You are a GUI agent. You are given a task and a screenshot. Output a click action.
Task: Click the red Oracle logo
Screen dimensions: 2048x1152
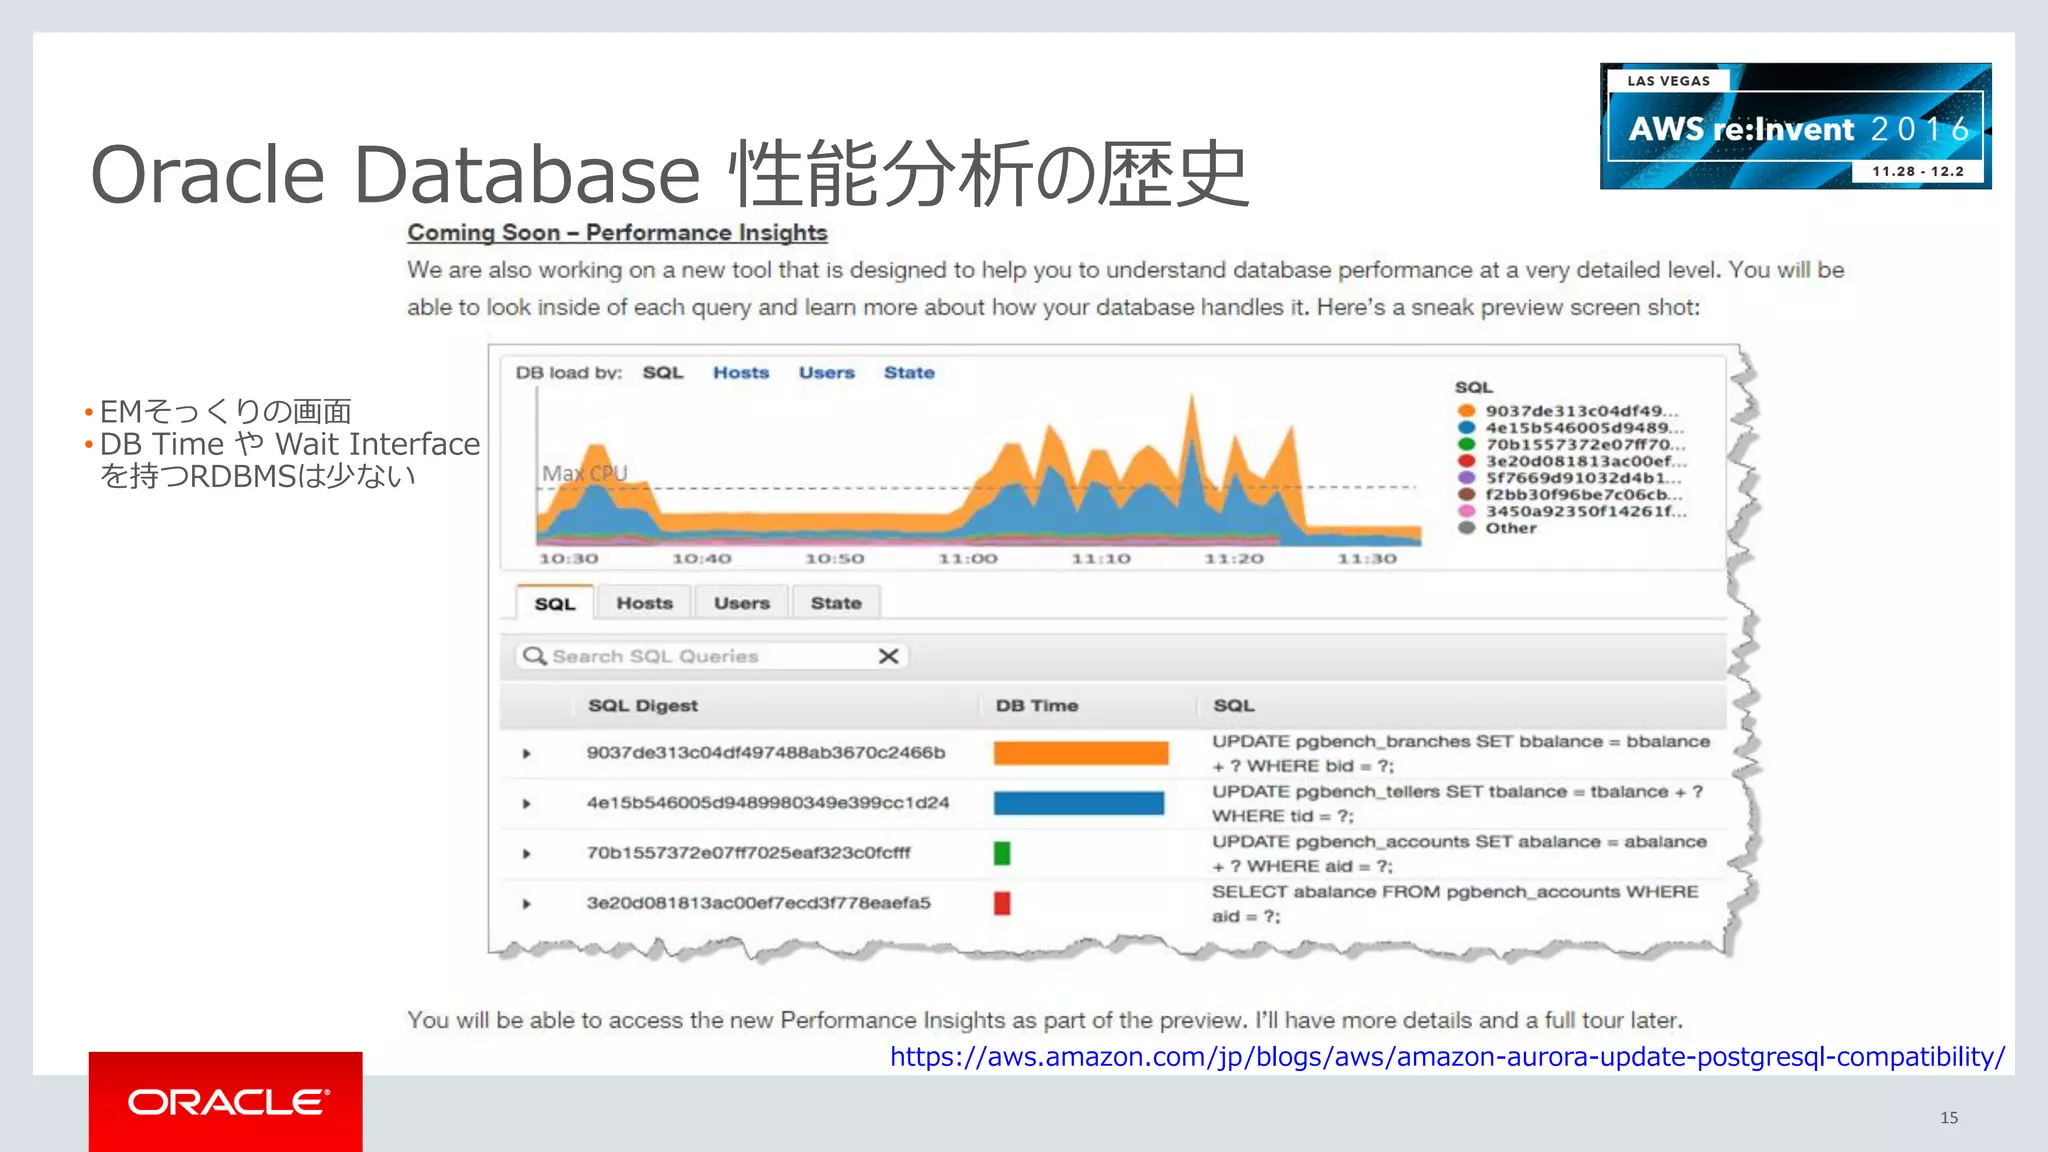pyautogui.click(x=226, y=1101)
